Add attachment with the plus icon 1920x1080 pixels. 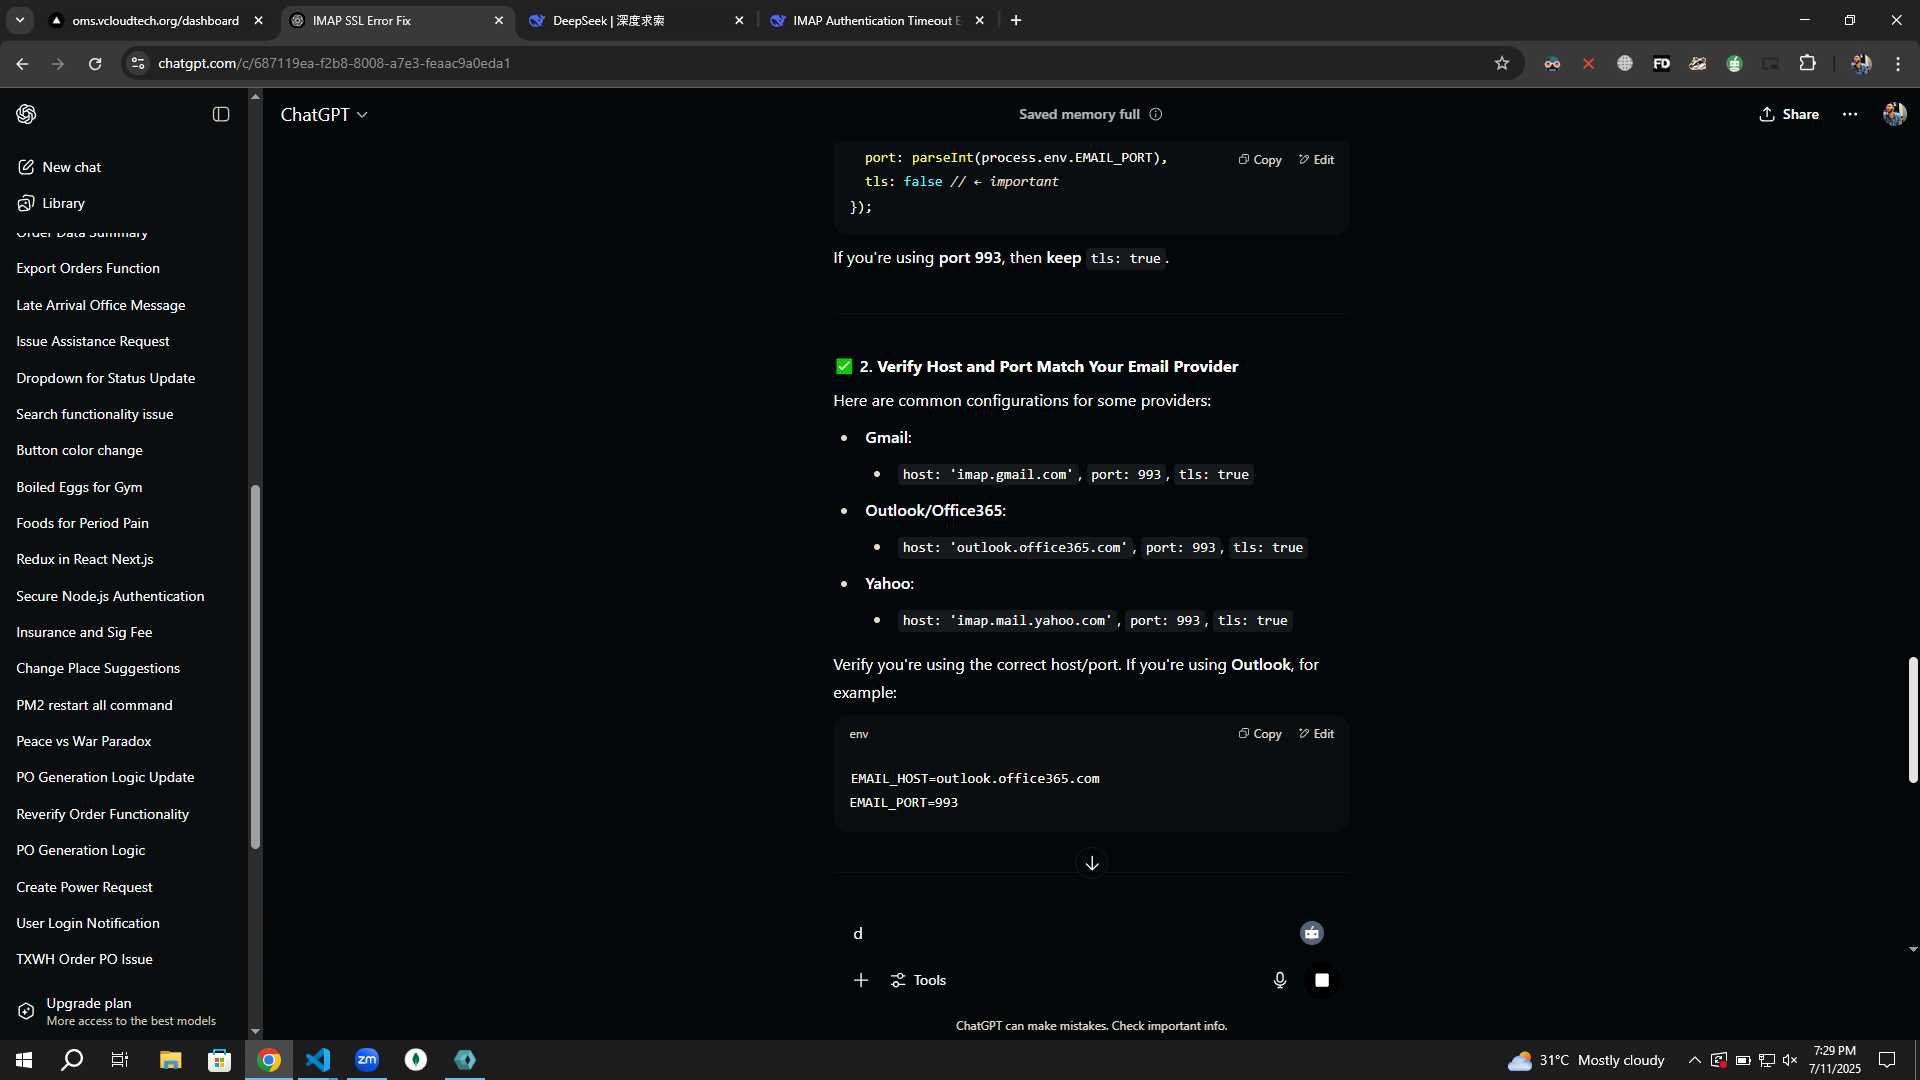coord(861,980)
